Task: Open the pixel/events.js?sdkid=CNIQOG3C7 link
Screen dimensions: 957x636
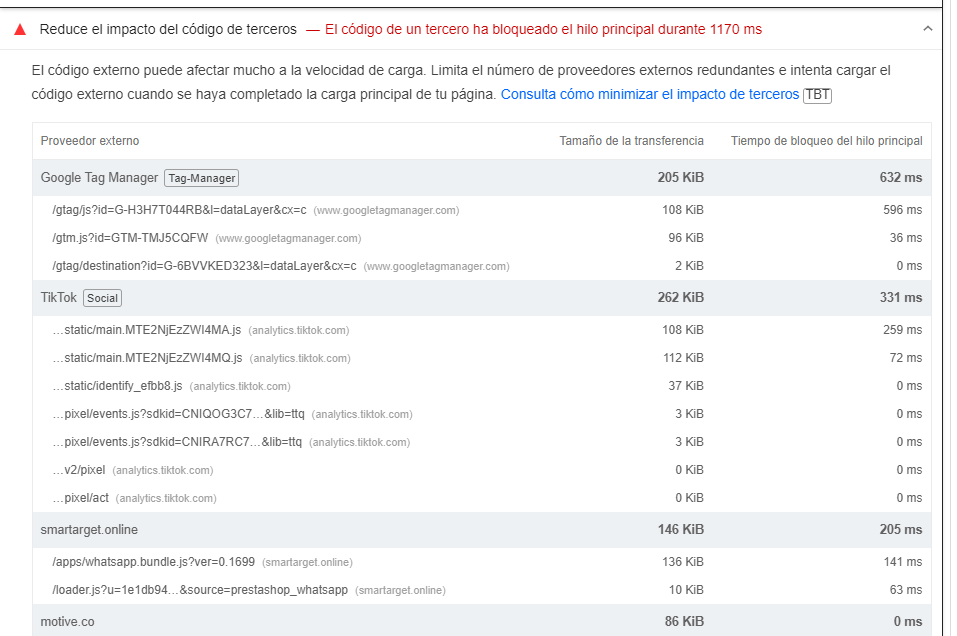Action: 177,414
